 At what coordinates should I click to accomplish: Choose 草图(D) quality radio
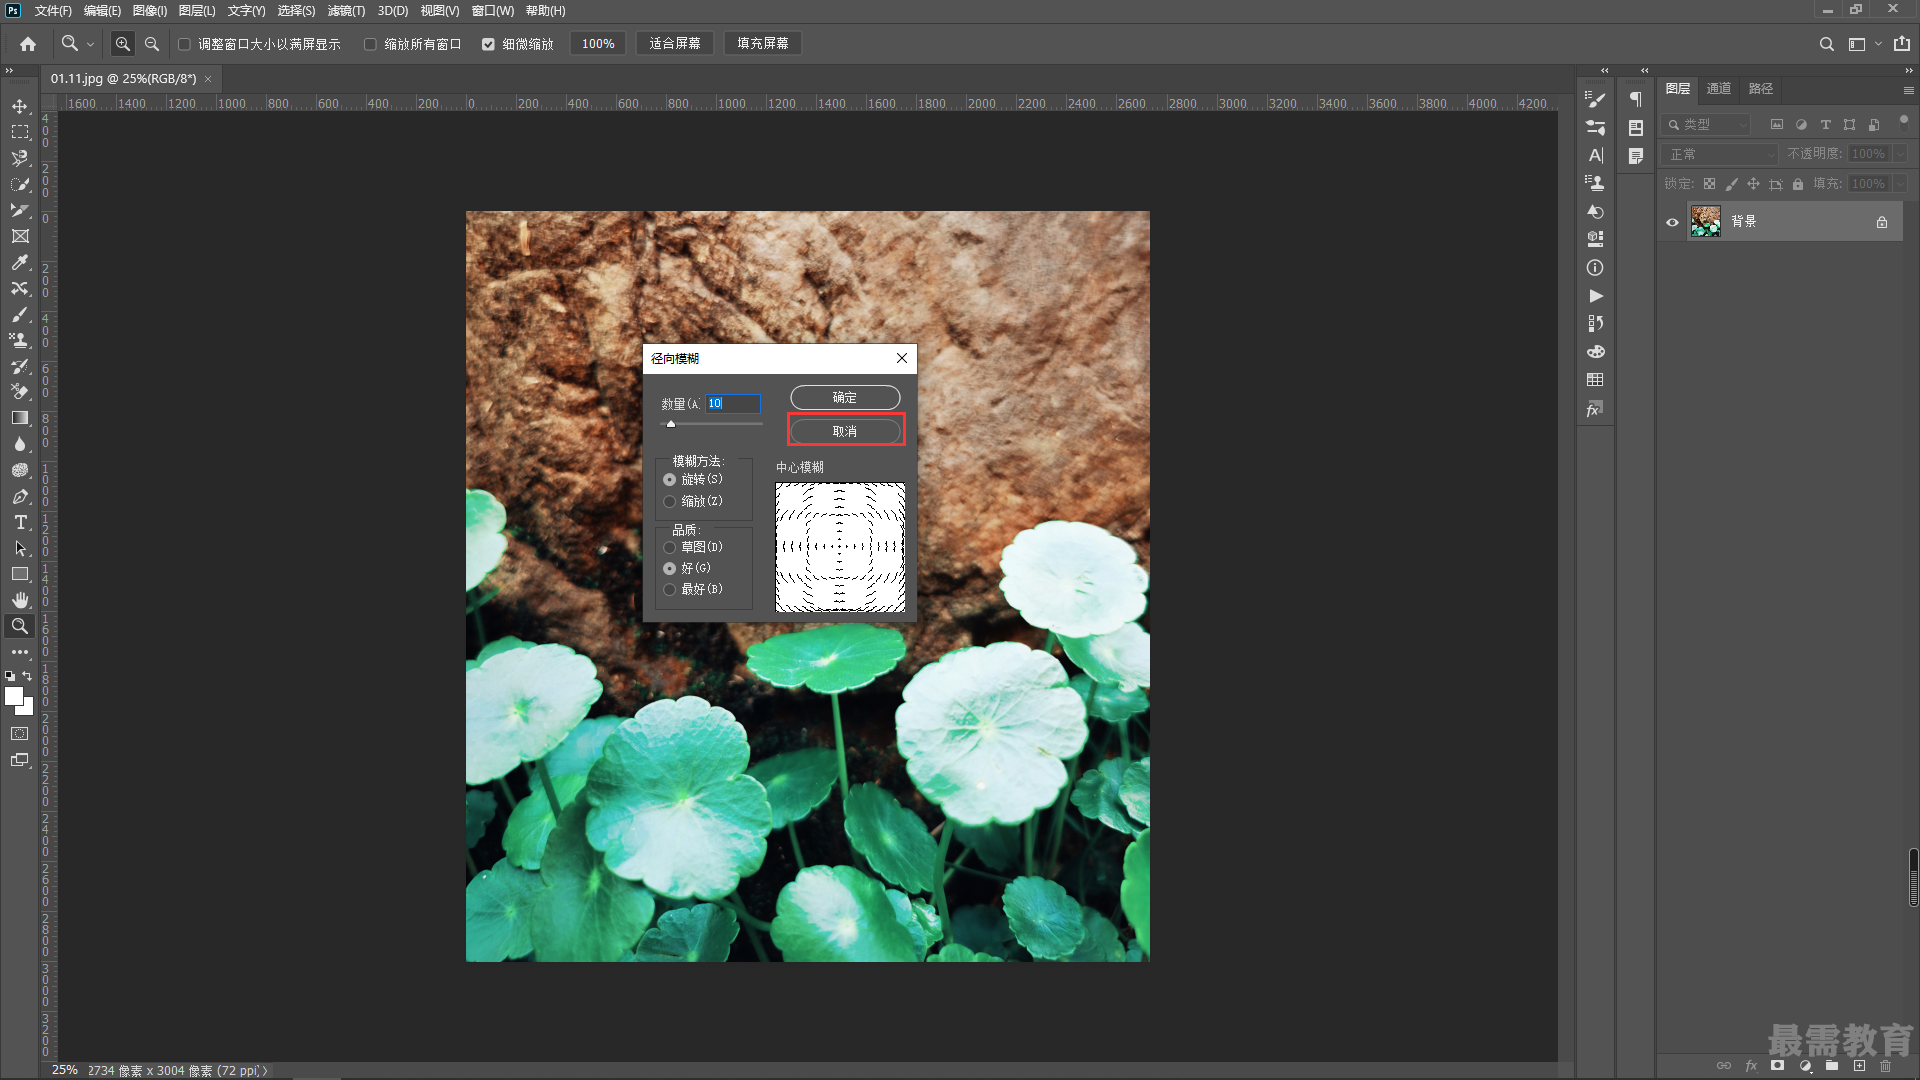click(669, 547)
